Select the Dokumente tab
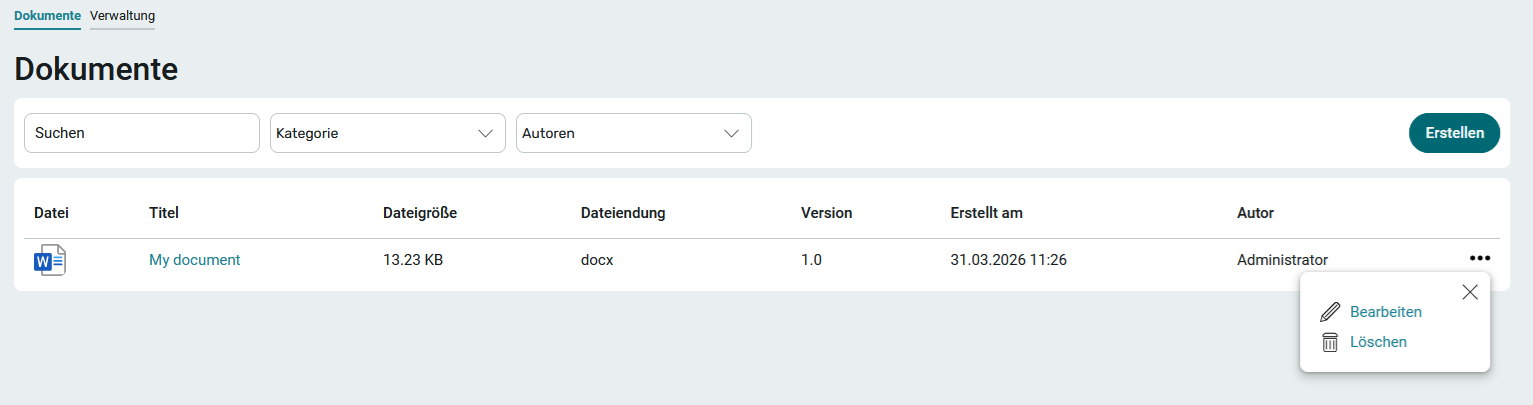Screen dimensions: 1533x405 (47, 16)
